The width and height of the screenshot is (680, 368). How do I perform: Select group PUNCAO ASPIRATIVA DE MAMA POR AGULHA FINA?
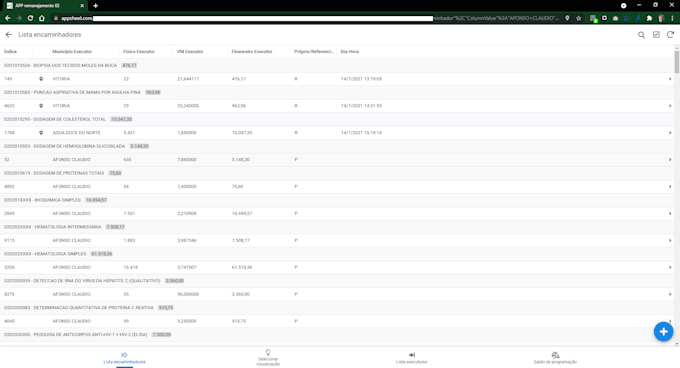(x=337, y=92)
